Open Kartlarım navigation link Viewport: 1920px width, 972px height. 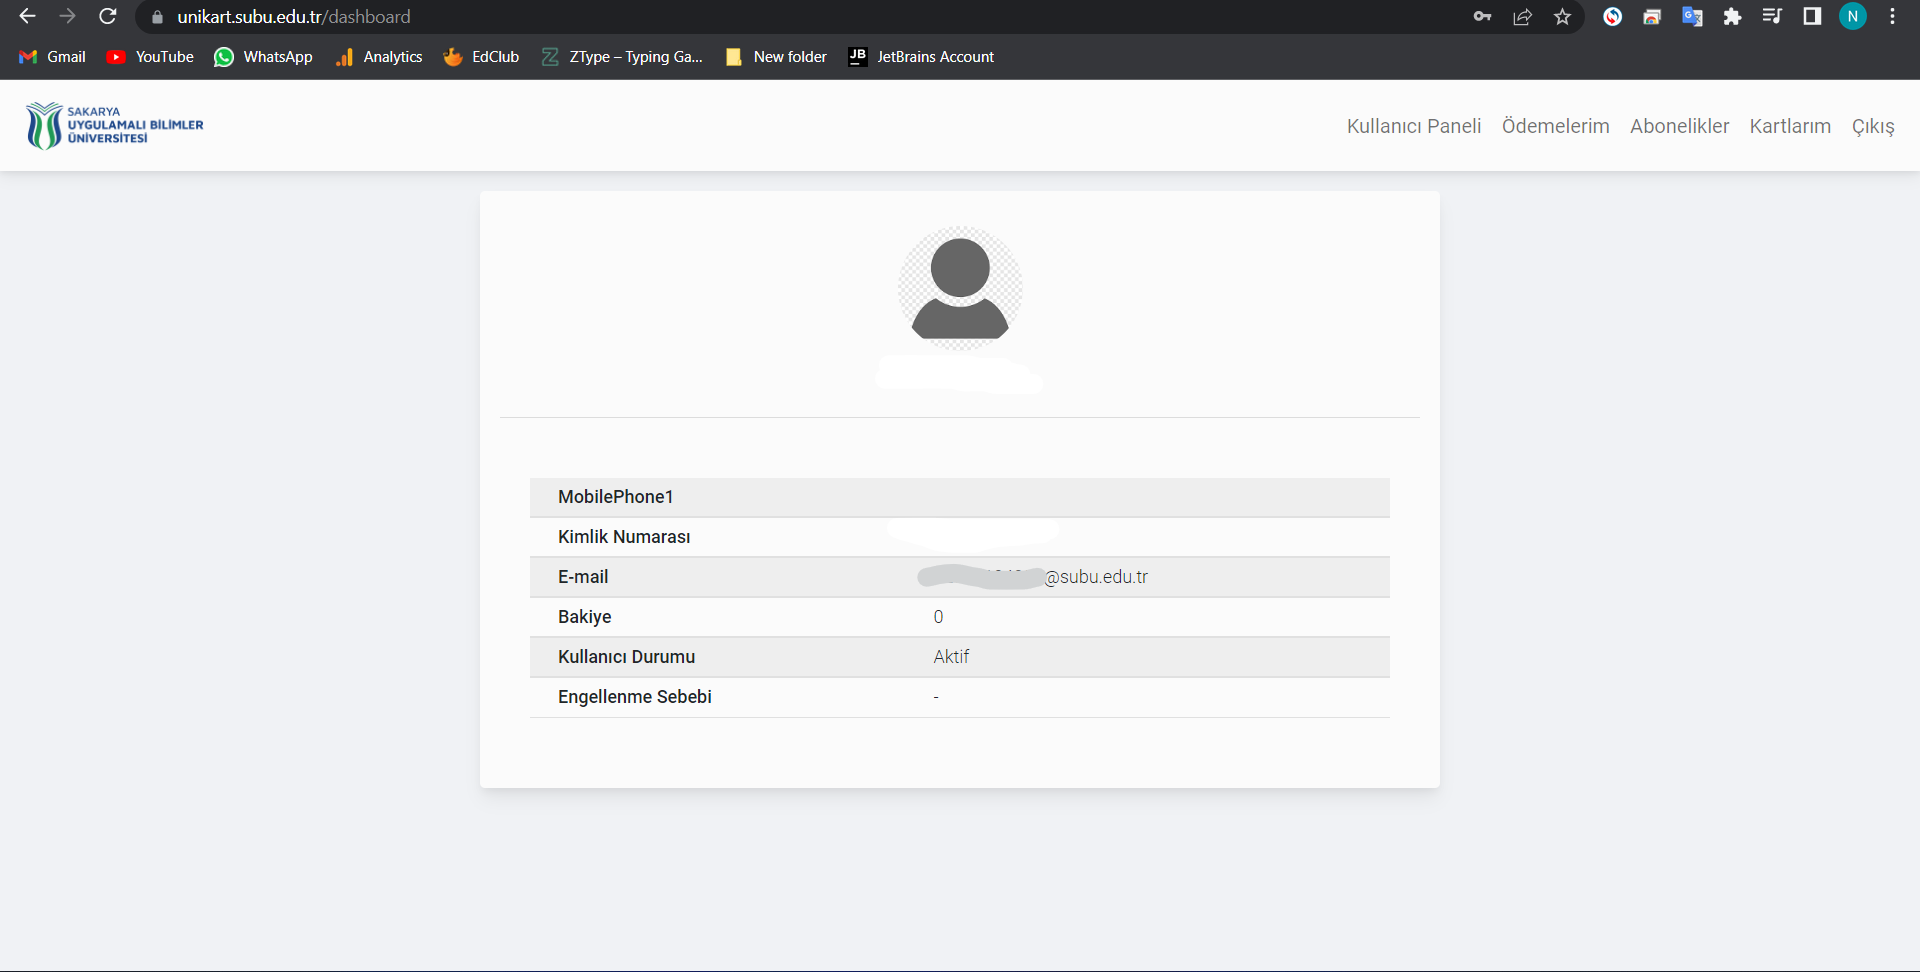(1790, 126)
